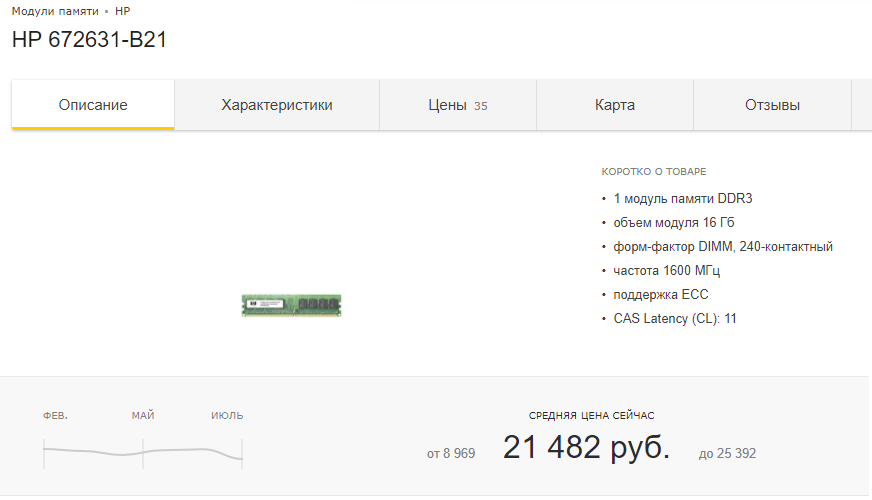
Task: Click the minimum price от 8 969
Action: (x=451, y=453)
